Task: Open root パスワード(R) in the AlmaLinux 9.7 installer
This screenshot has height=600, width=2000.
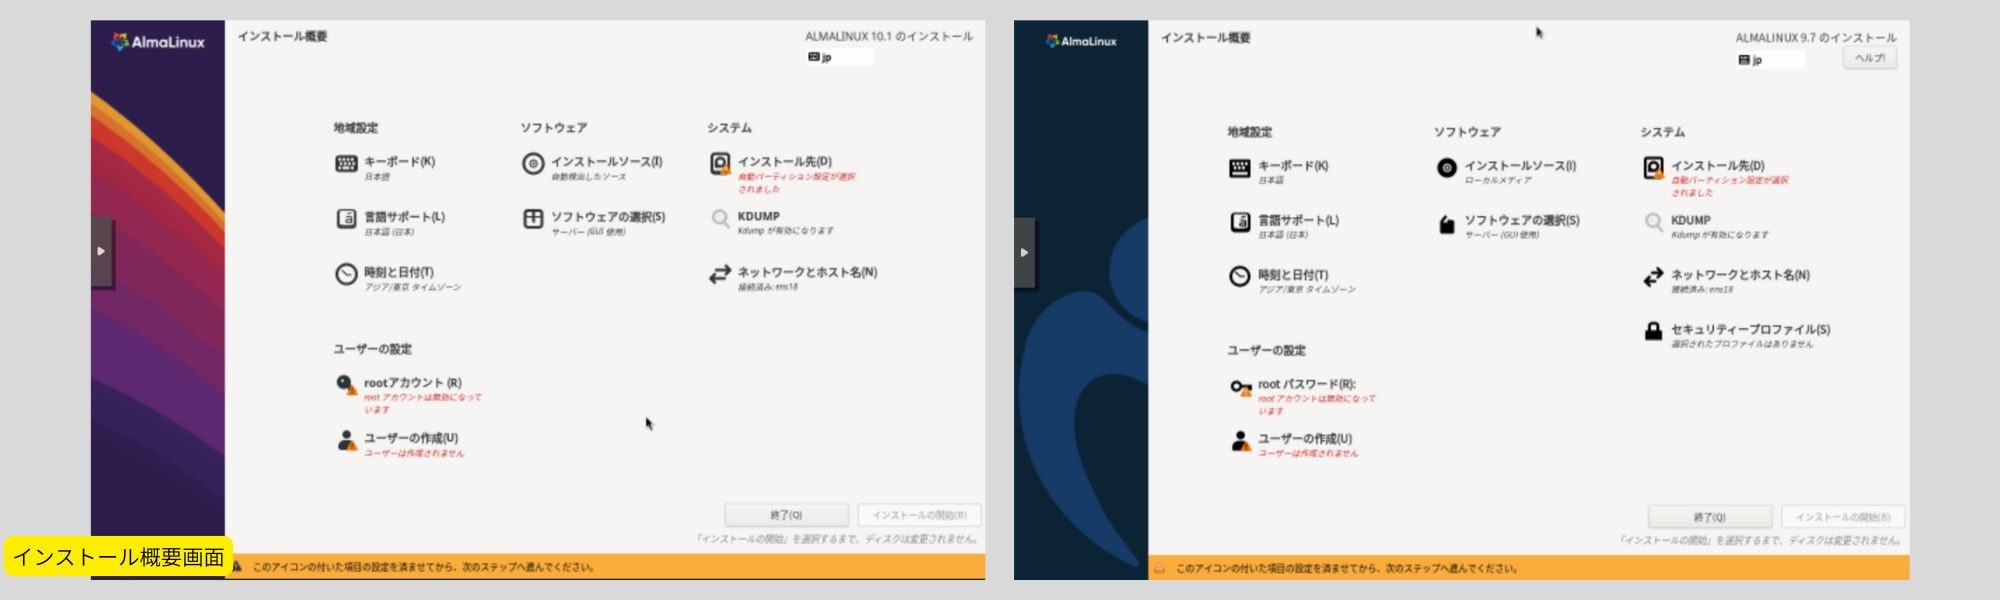Action: 1302,396
